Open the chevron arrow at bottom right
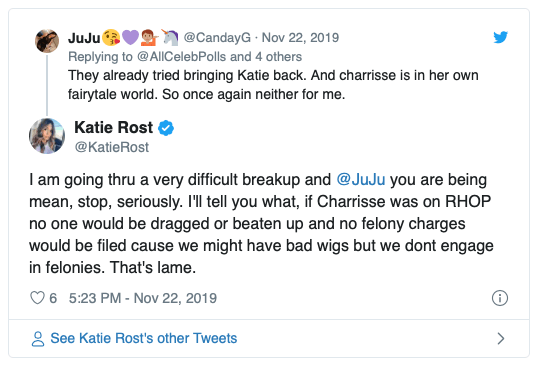The image size is (541, 368). [x=501, y=339]
